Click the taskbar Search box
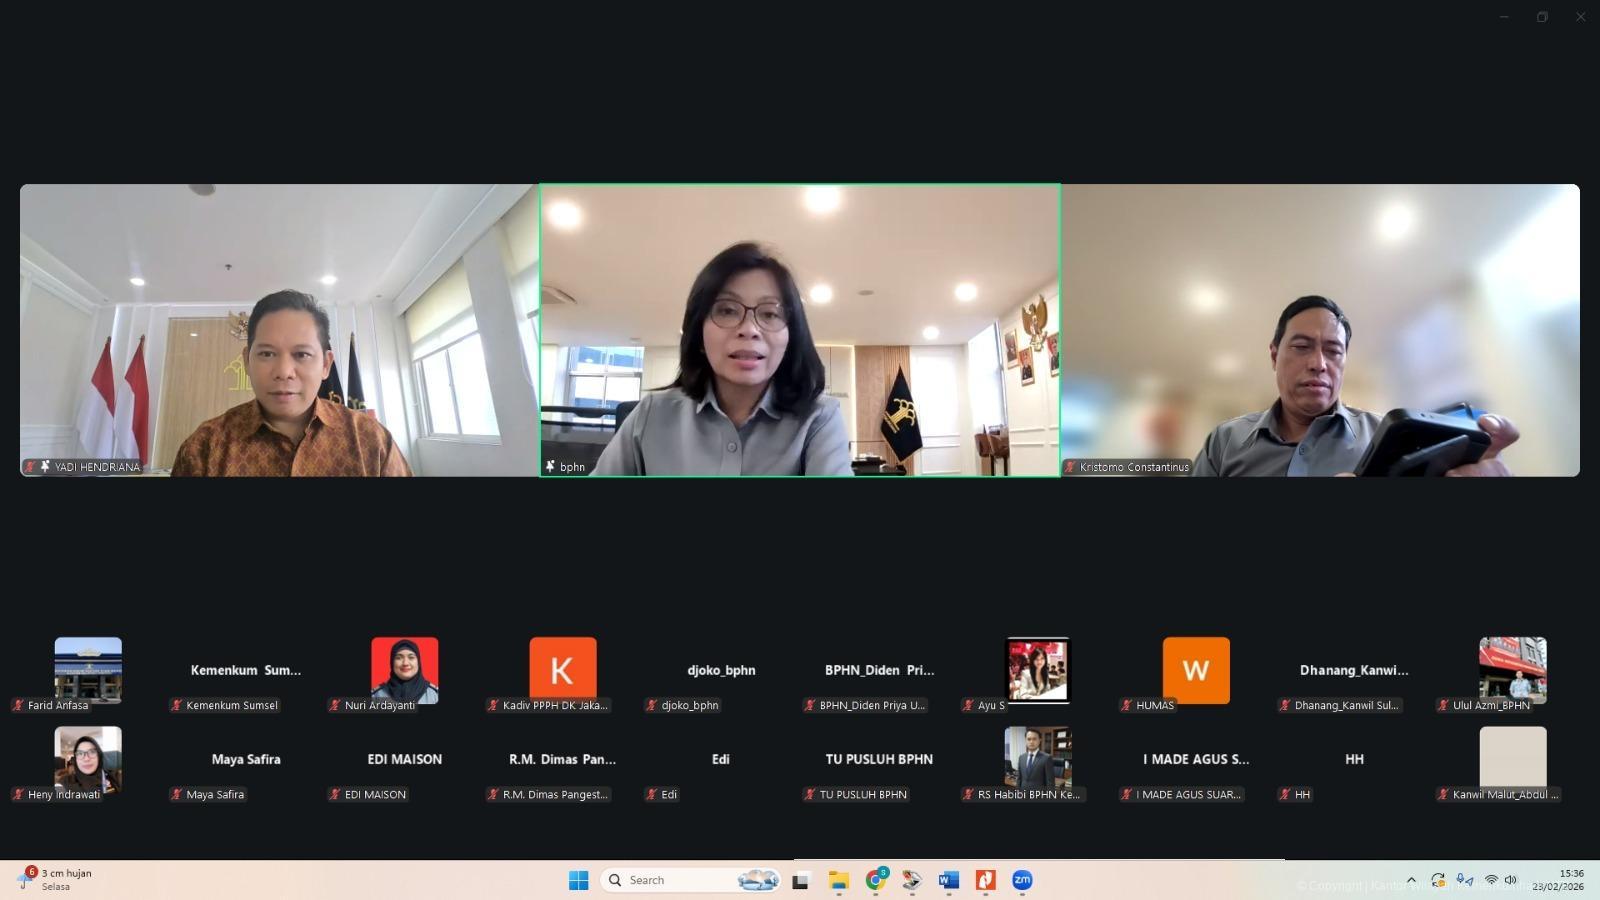1600x900 pixels. (x=670, y=880)
